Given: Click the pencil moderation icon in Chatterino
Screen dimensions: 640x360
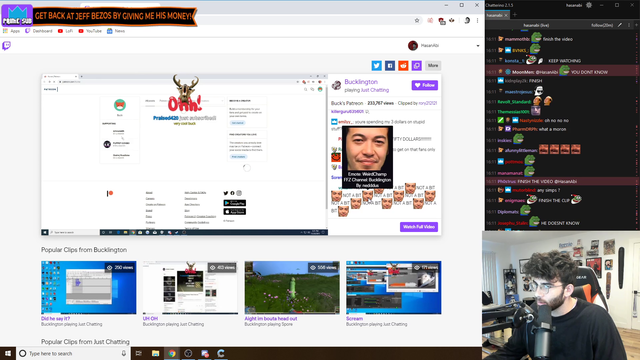Looking at the screenshot, I should 620,25.
